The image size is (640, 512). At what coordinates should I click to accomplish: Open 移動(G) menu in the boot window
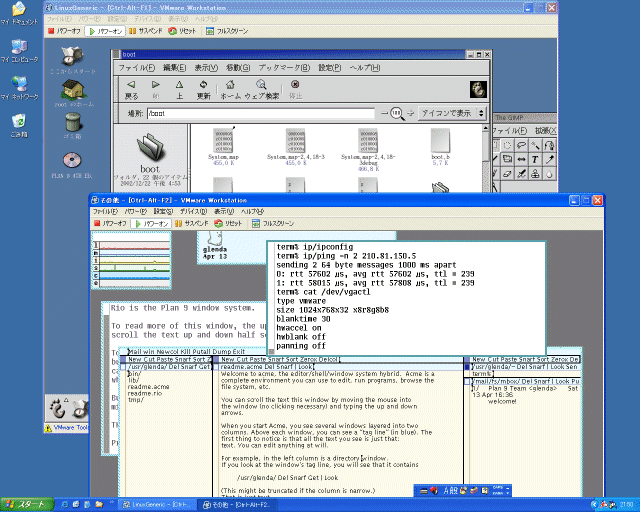coord(238,68)
